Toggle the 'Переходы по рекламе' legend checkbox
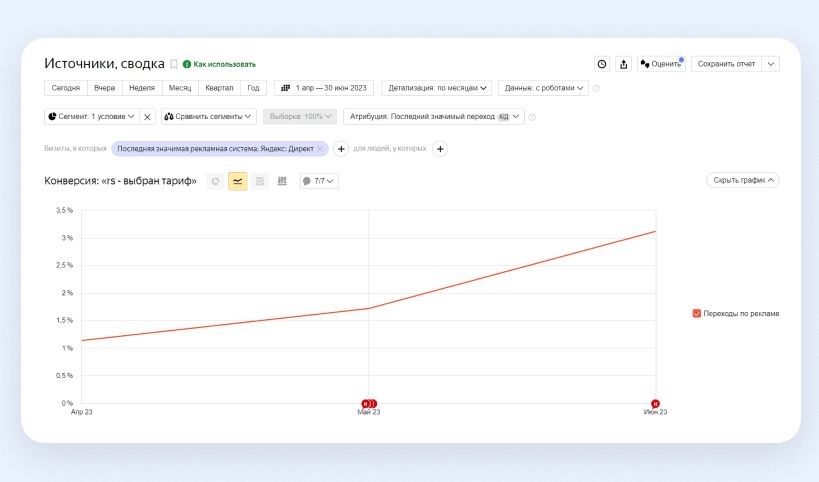Screen dimensions: 819x482 tap(697, 313)
